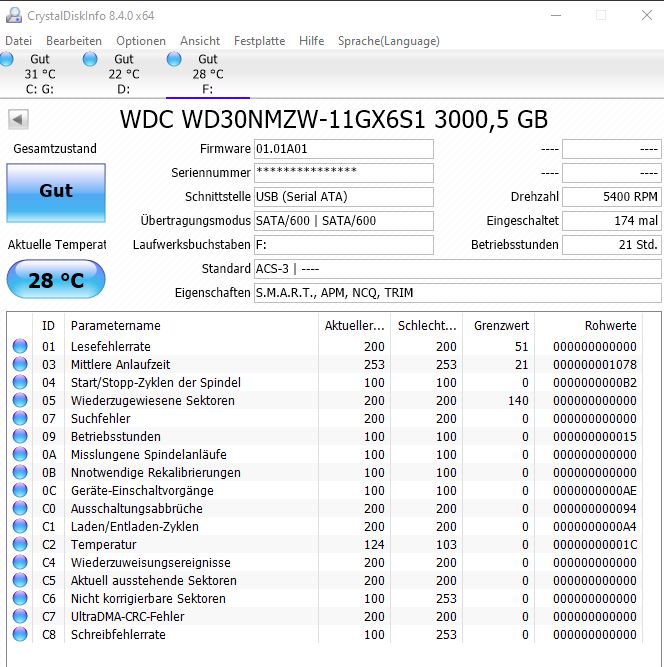This screenshot has height=667, width=664.
Task: Click the status orb for Schreibfehlerrate
Action: tap(20, 634)
